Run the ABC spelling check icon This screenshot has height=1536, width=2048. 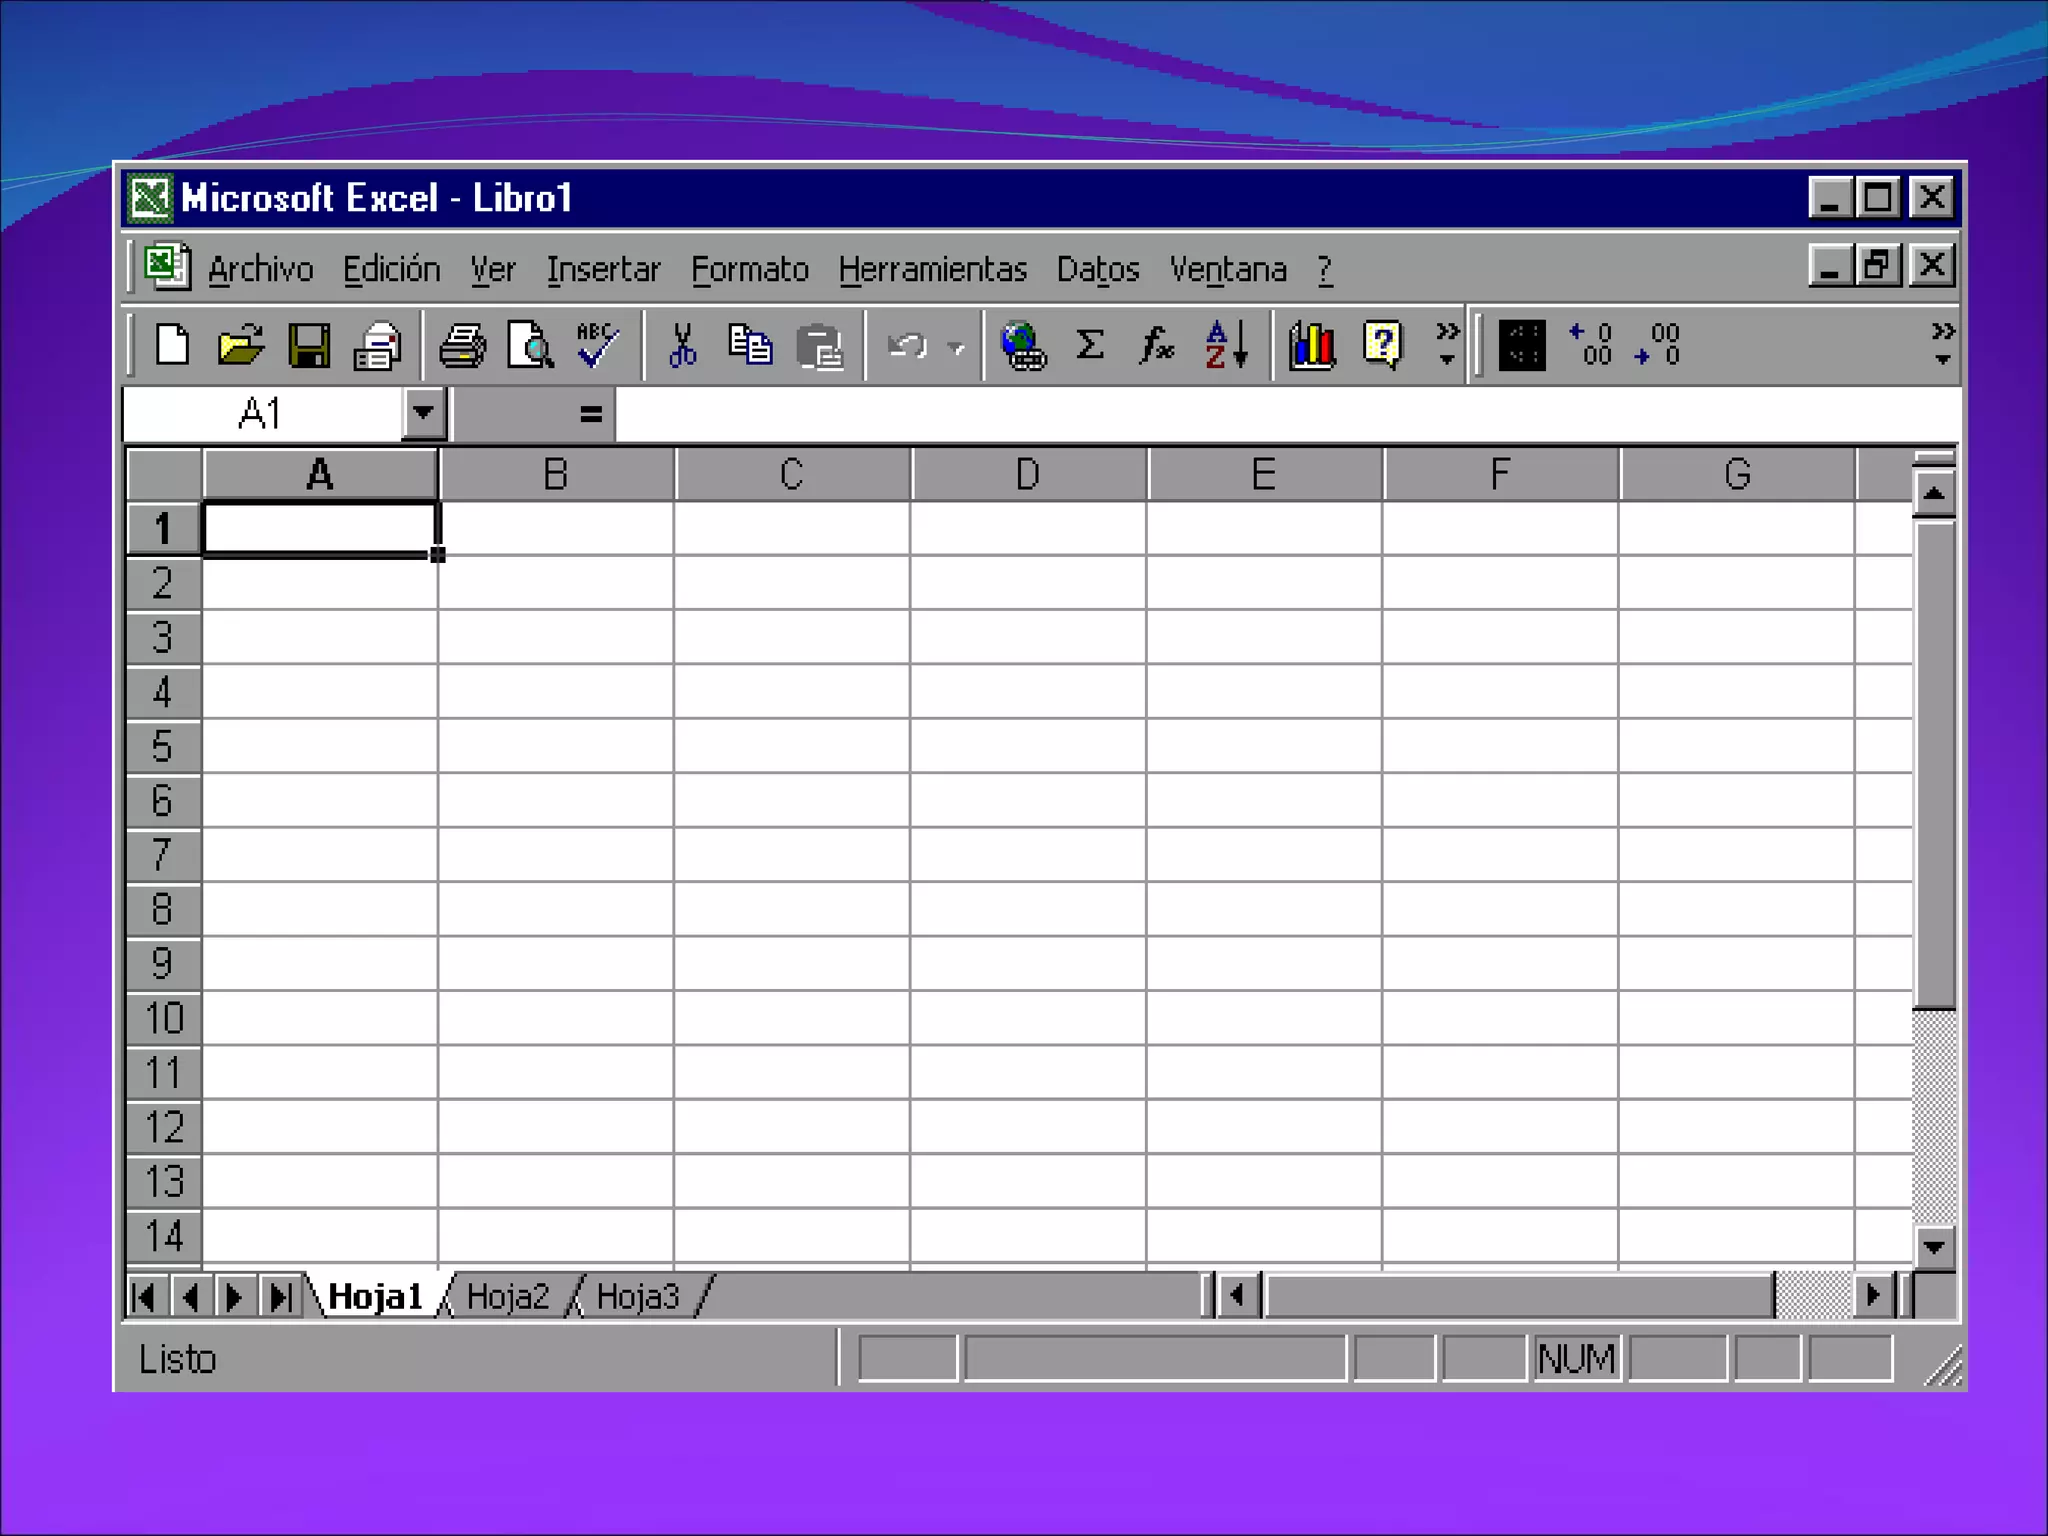598,346
